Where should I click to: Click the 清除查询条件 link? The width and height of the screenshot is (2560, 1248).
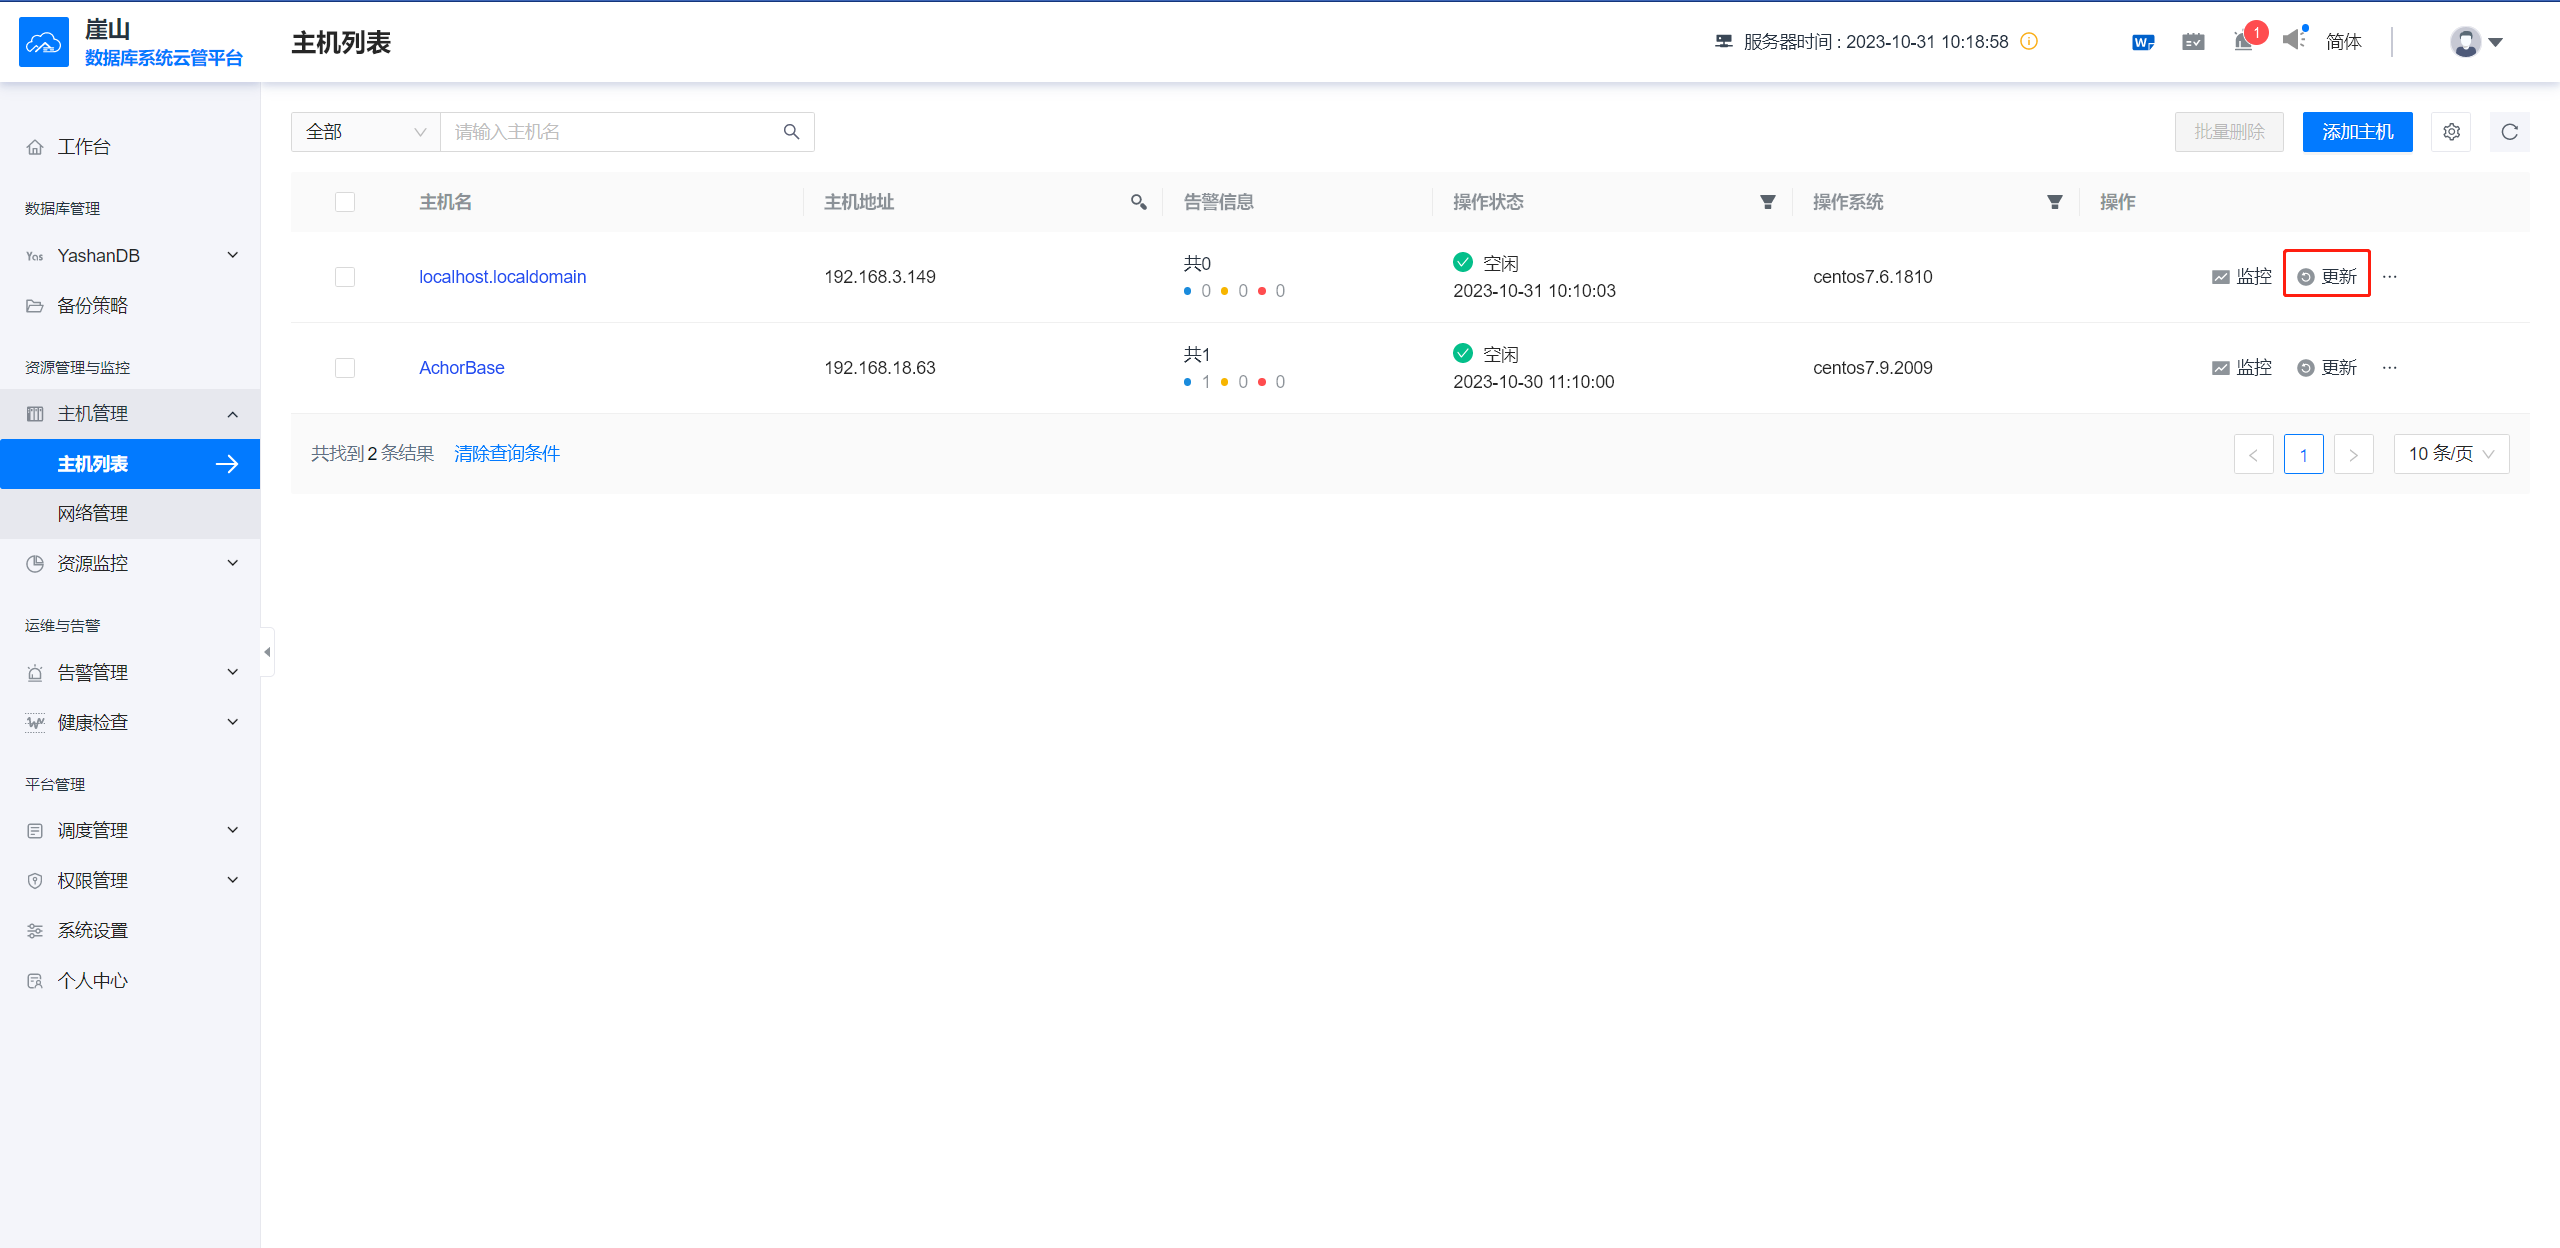point(507,454)
